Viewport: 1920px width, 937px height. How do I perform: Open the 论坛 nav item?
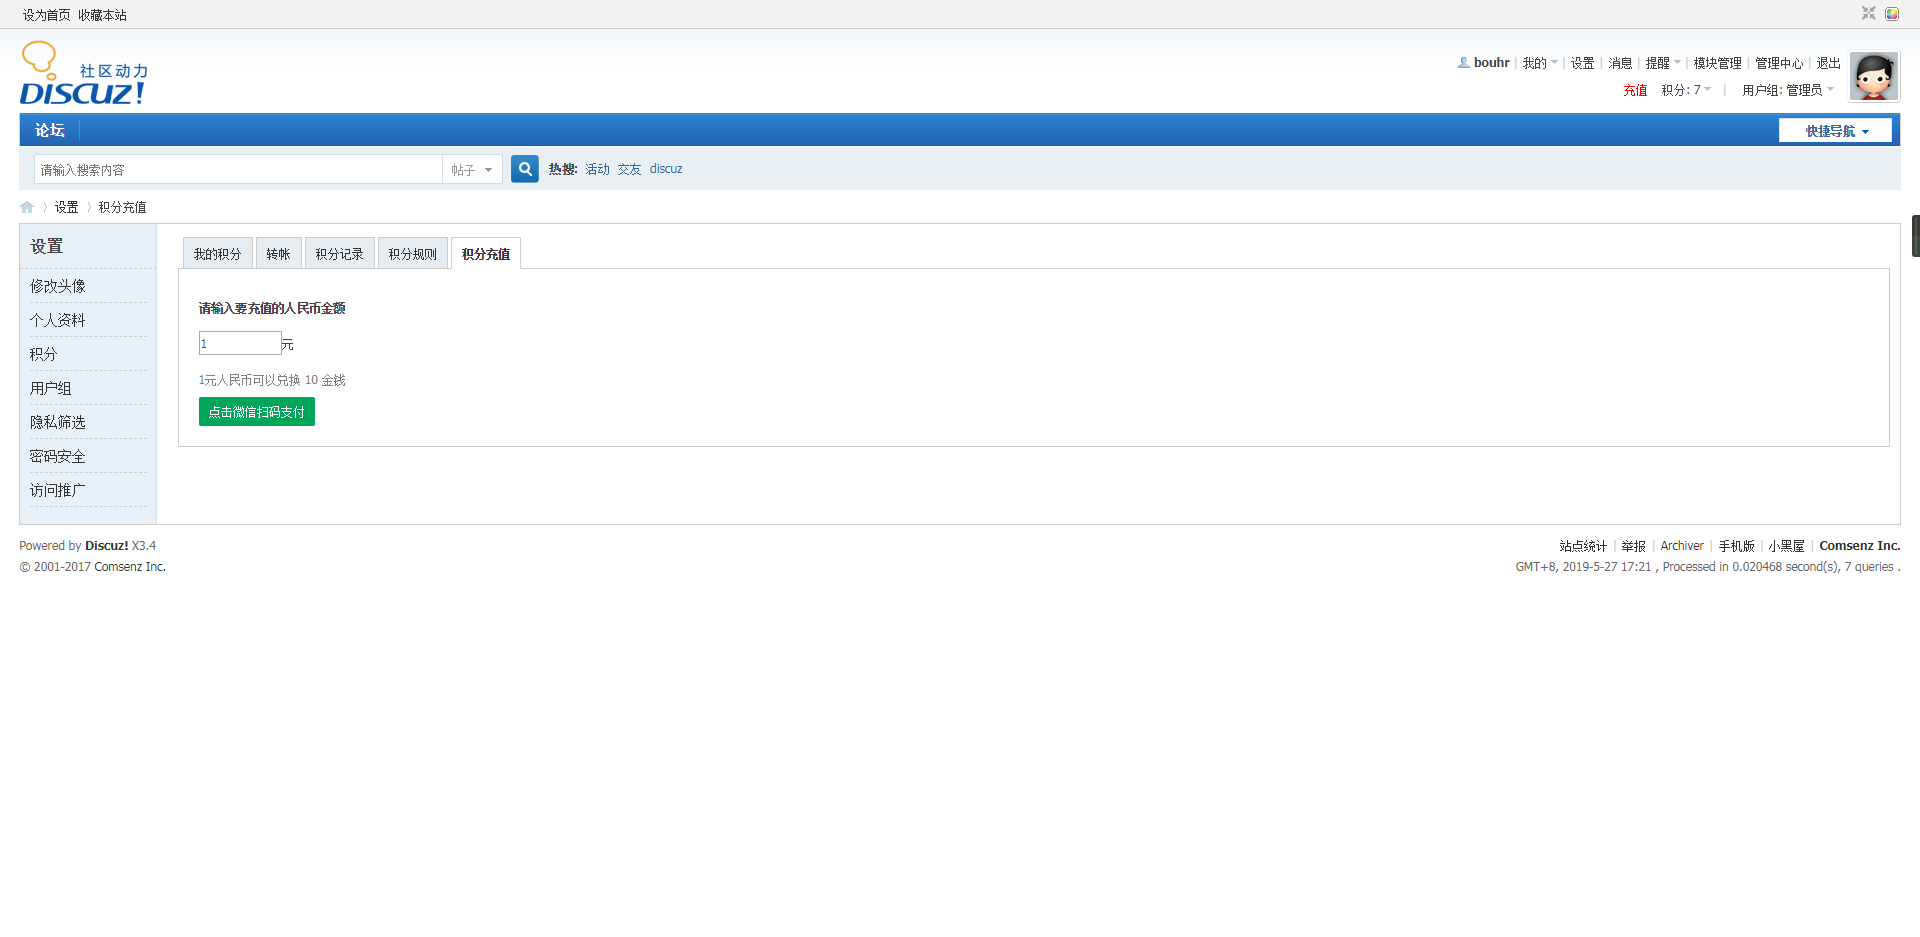[50, 130]
